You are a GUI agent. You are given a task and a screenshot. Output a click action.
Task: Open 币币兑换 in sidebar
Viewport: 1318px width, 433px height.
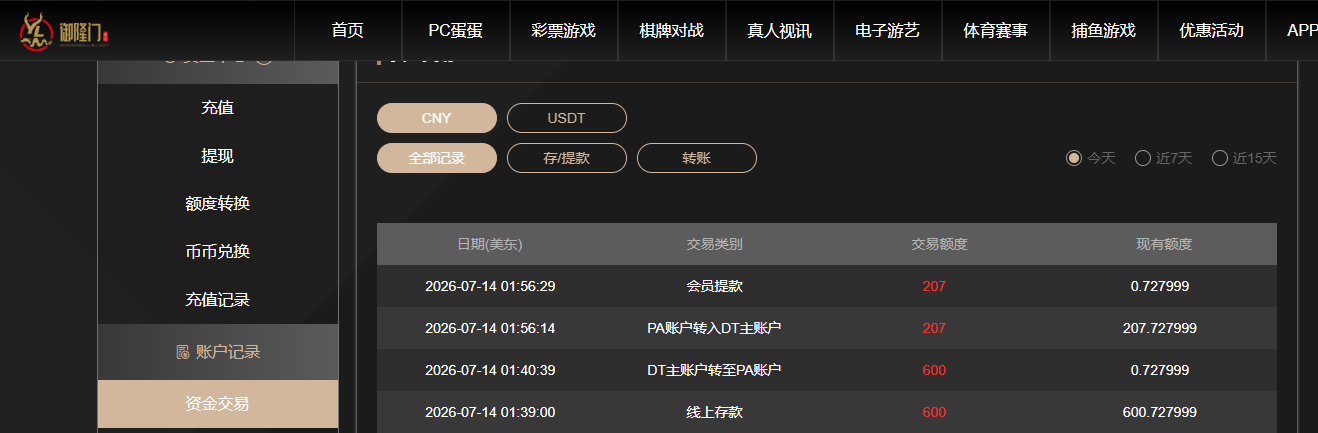pyautogui.click(x=218, y=252)
